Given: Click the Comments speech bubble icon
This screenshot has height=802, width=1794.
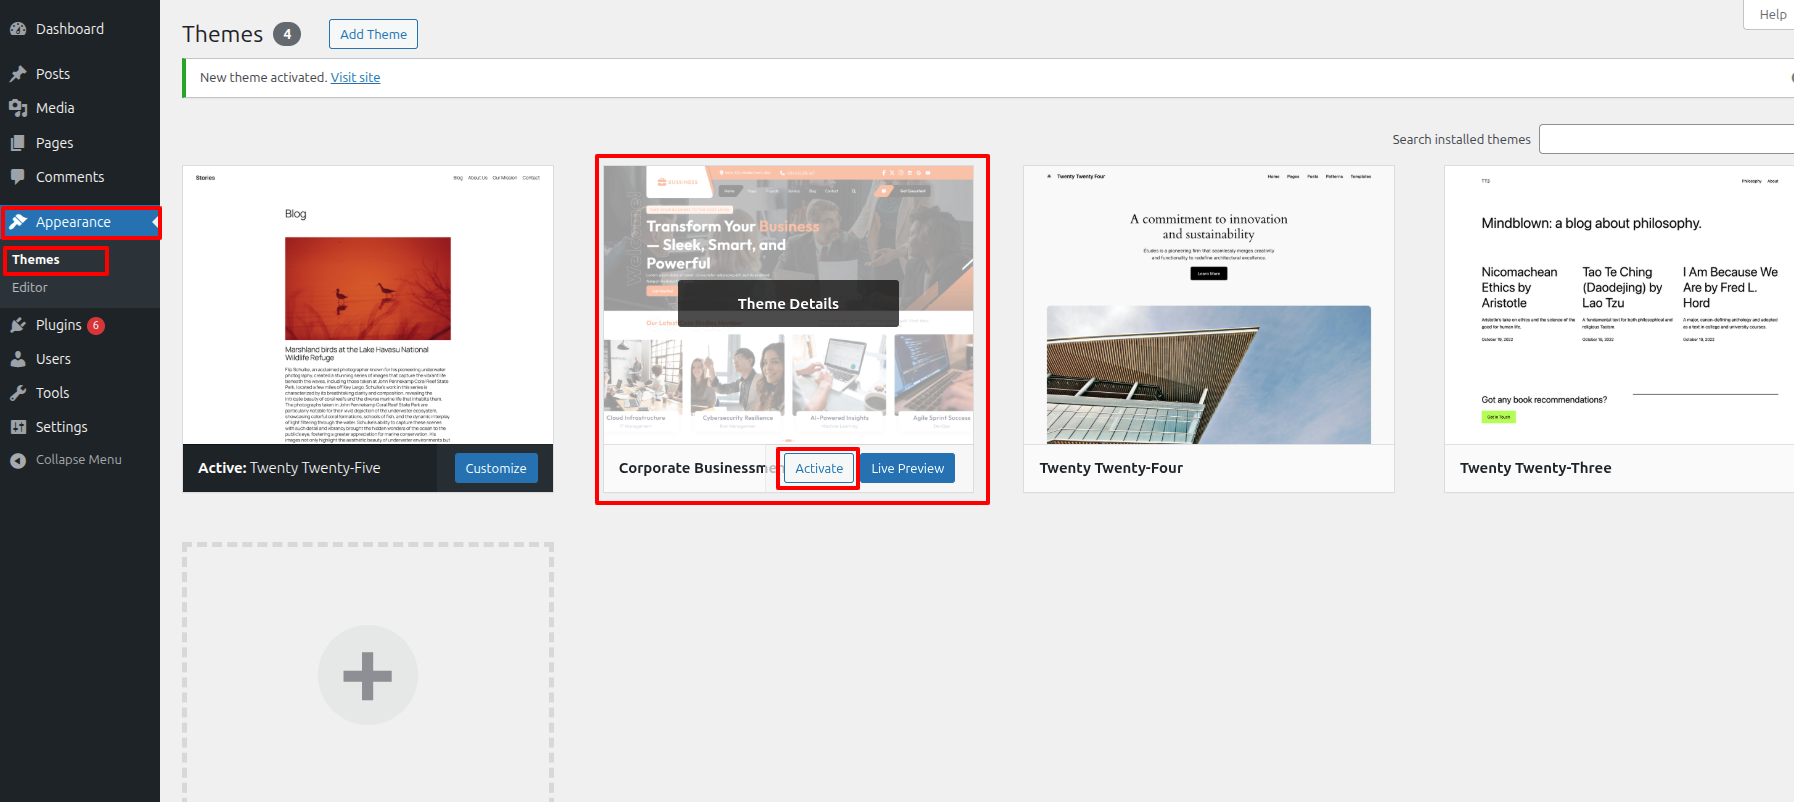Looking at the screenshot, I should [18, 177].
